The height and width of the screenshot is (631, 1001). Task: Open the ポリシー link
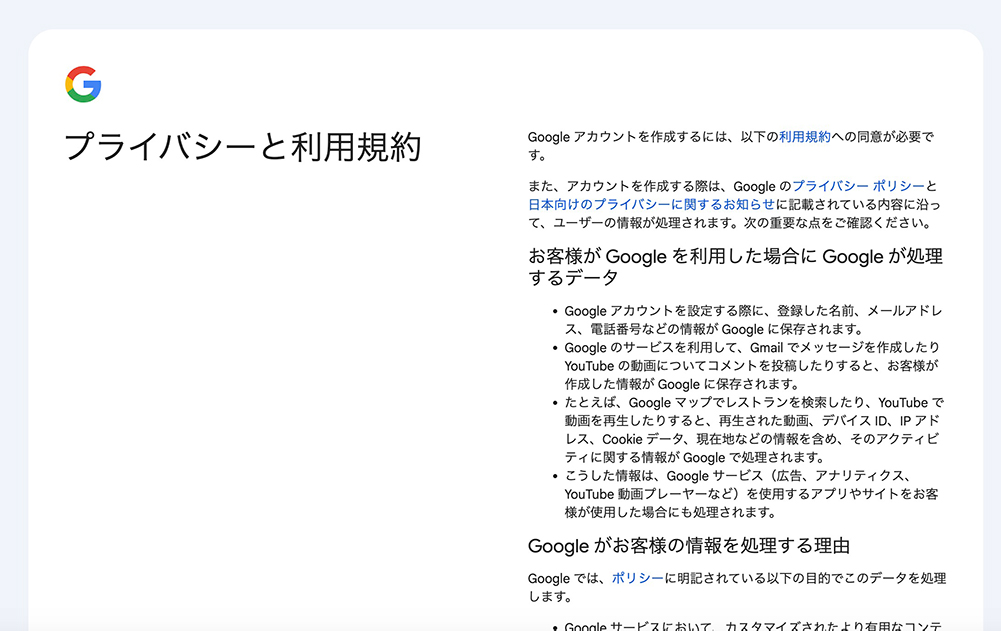638,578
